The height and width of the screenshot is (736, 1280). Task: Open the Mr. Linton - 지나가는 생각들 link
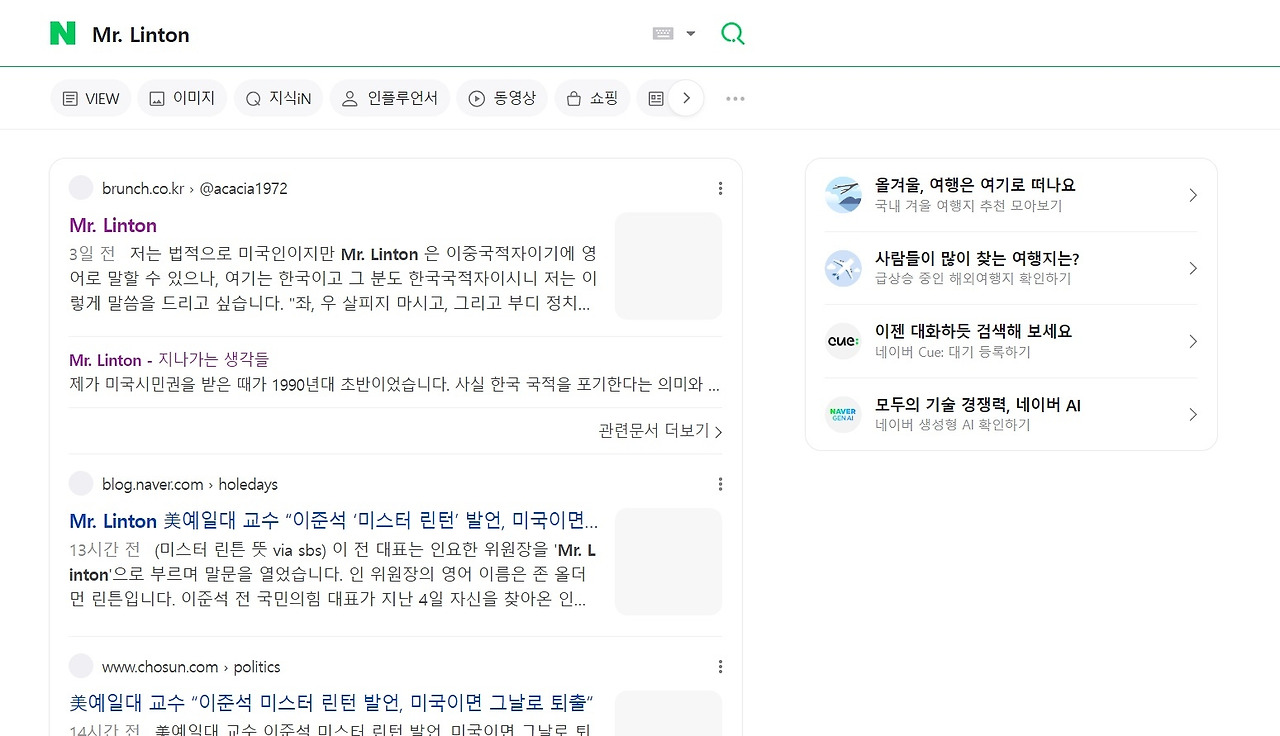coord(169,360)
